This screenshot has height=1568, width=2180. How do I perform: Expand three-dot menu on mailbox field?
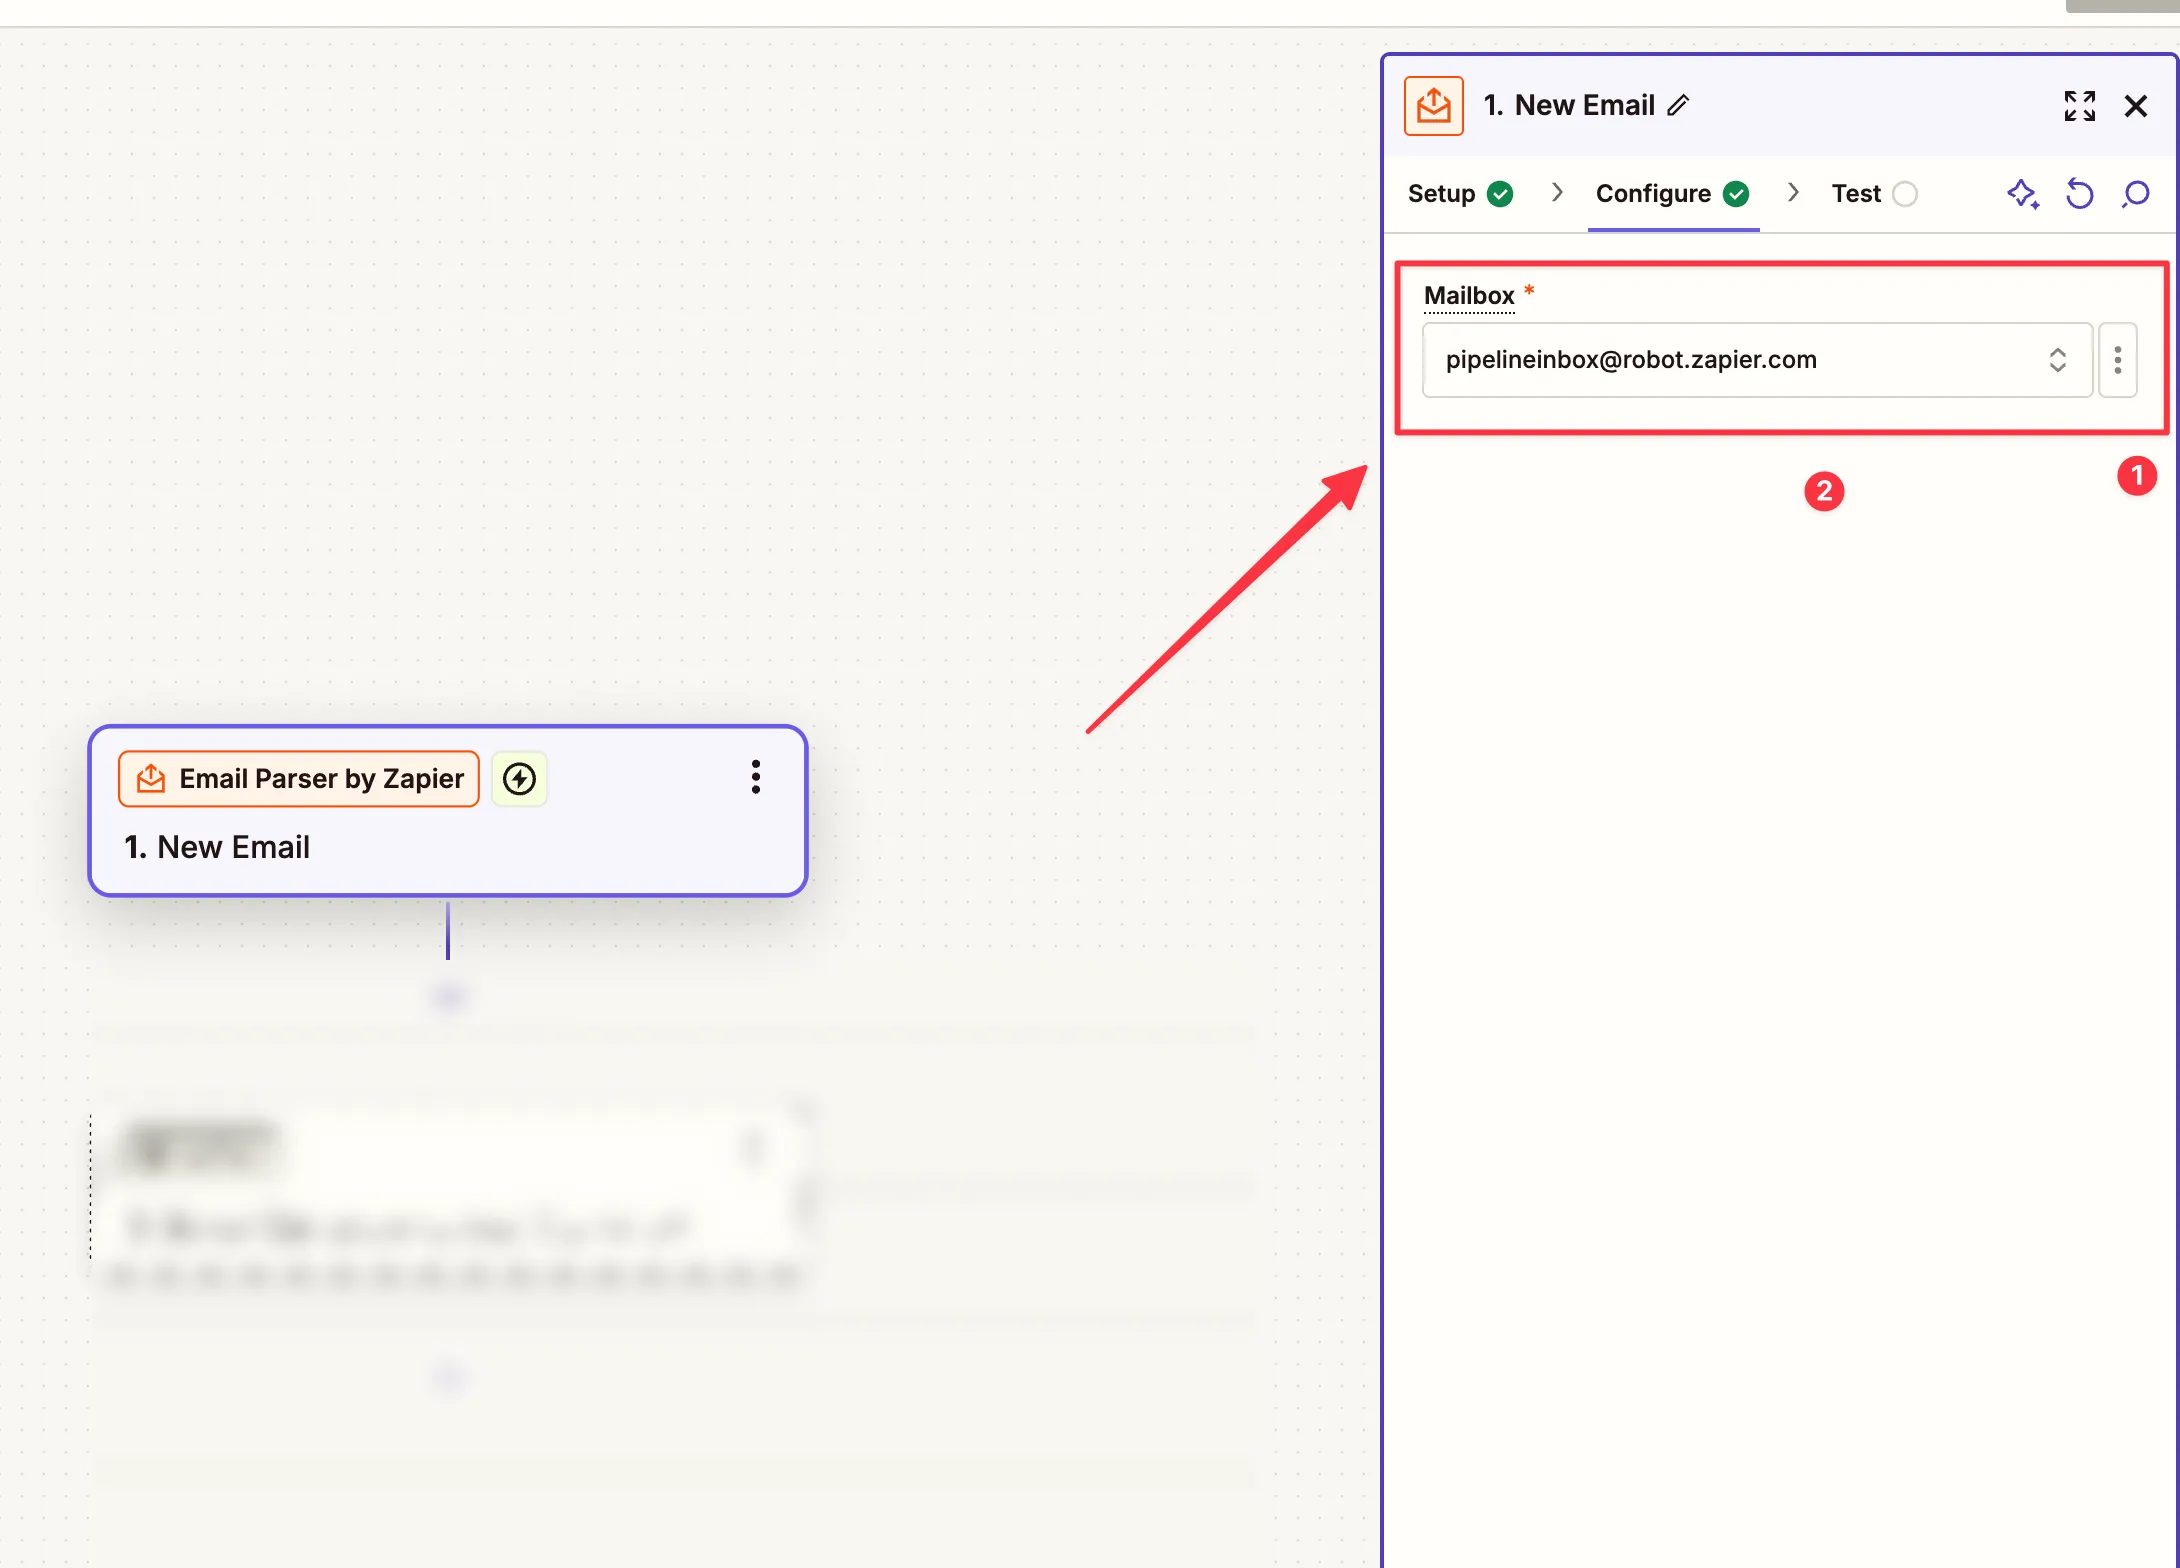(2119, 357)
